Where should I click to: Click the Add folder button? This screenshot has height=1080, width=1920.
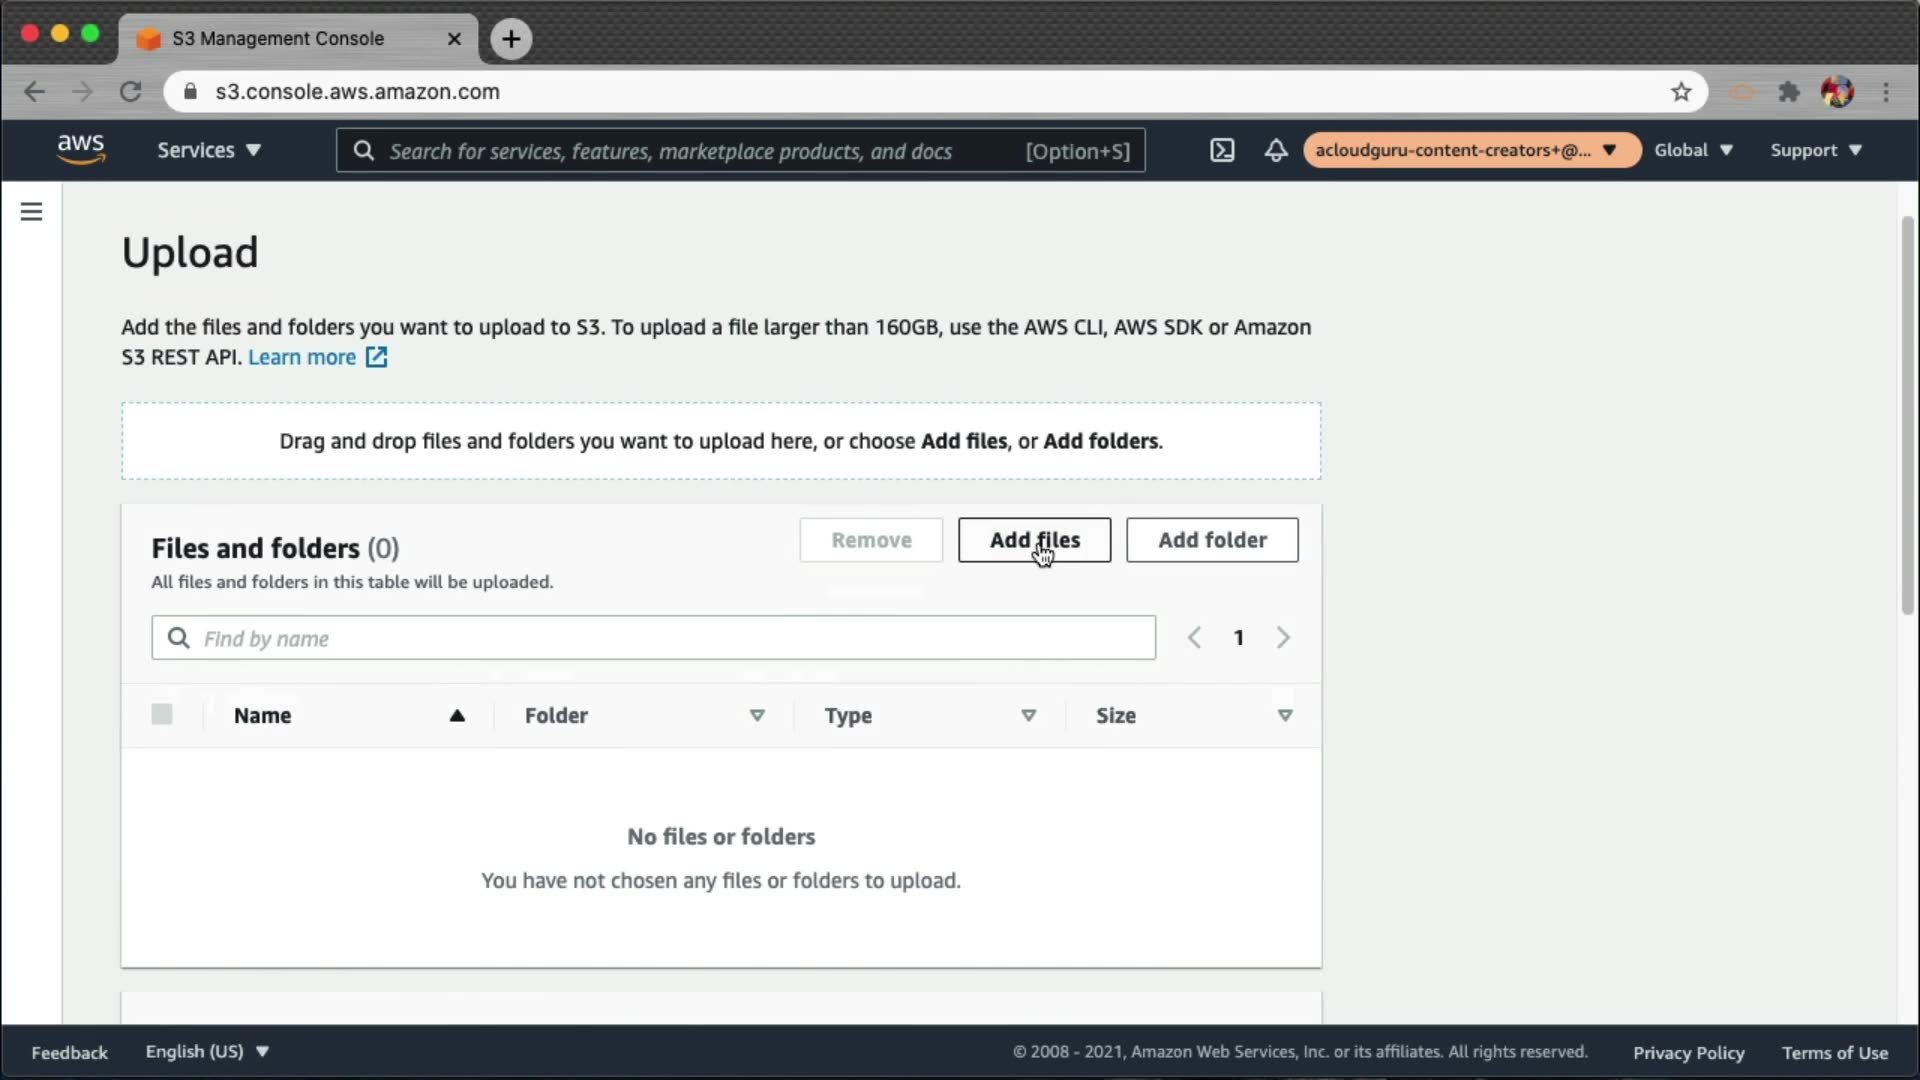(x=1212, y=540)
